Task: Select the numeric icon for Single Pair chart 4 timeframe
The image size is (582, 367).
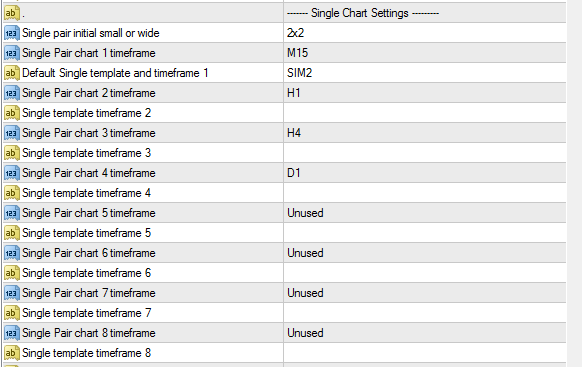Action: click(11, 173)
